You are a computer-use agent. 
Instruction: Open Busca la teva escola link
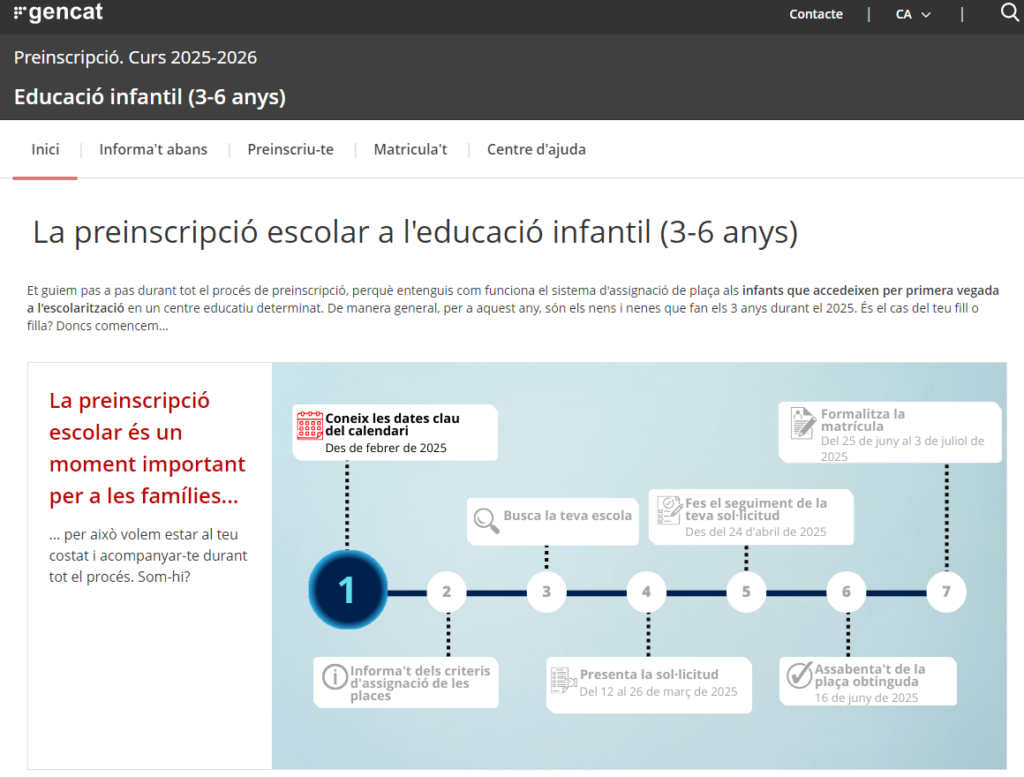[x=567, y=516]
